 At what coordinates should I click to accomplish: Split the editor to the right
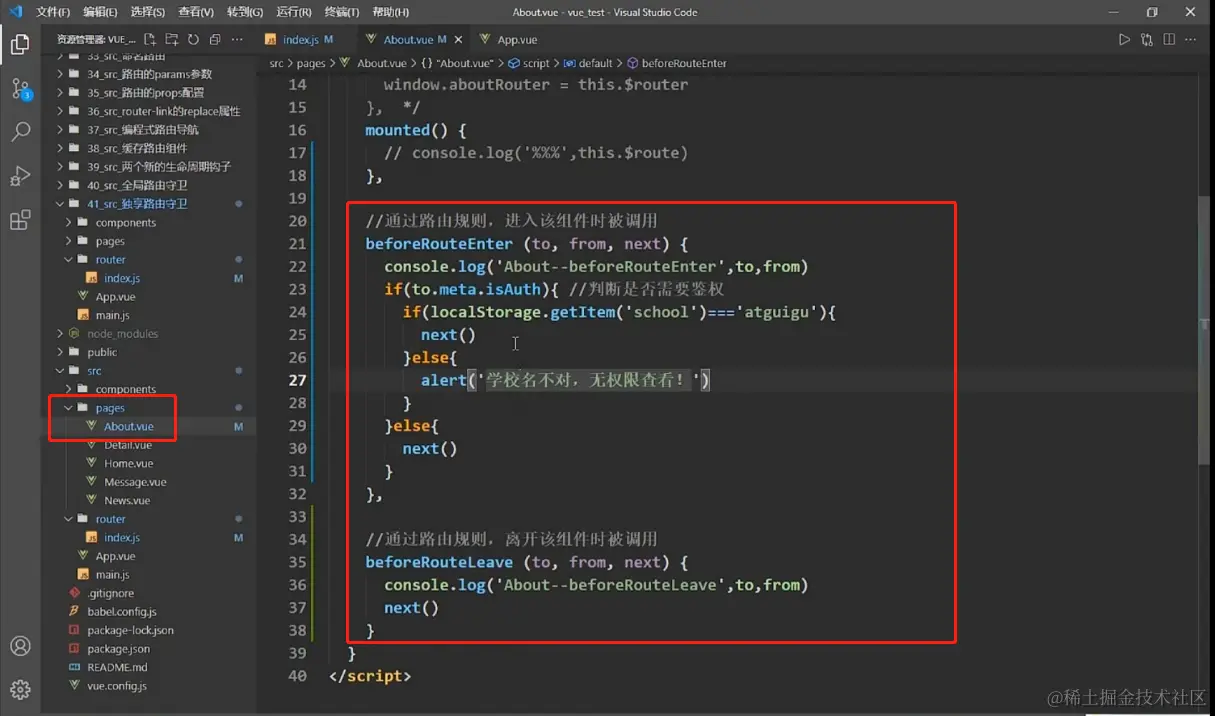1168,39
